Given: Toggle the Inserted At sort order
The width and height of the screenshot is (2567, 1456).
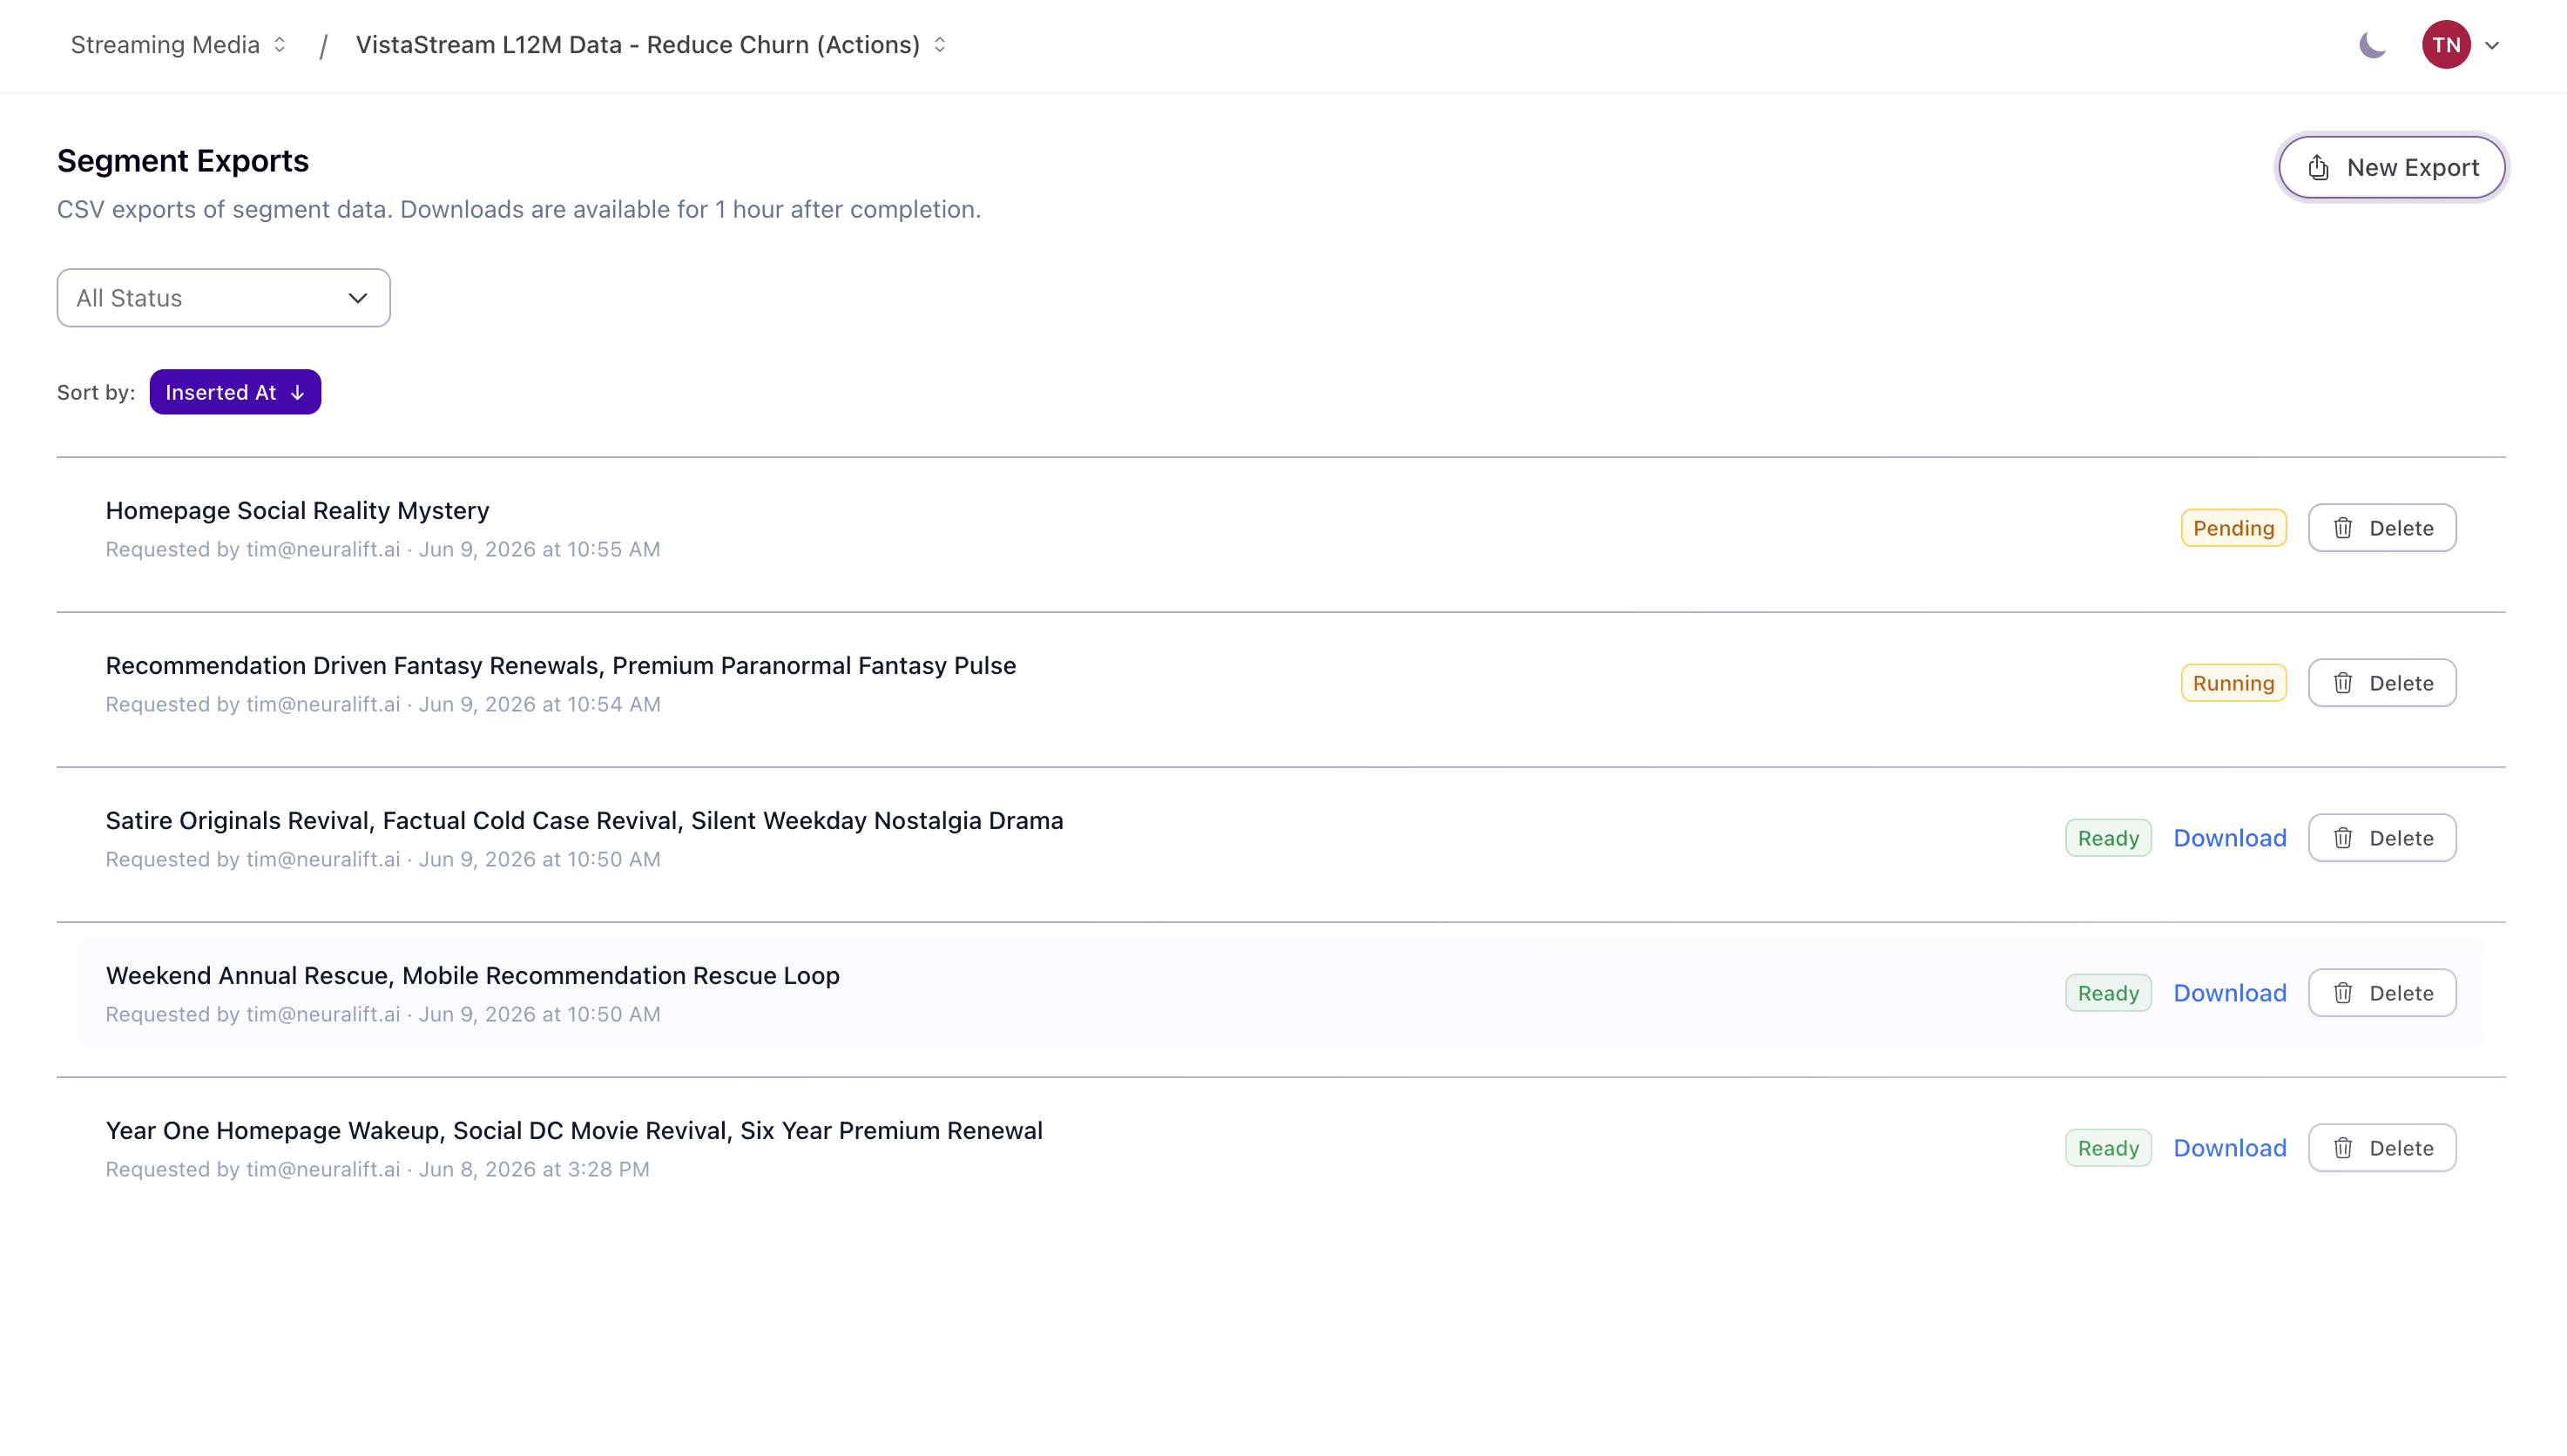Looking at the screenshot, I should 235,392.
